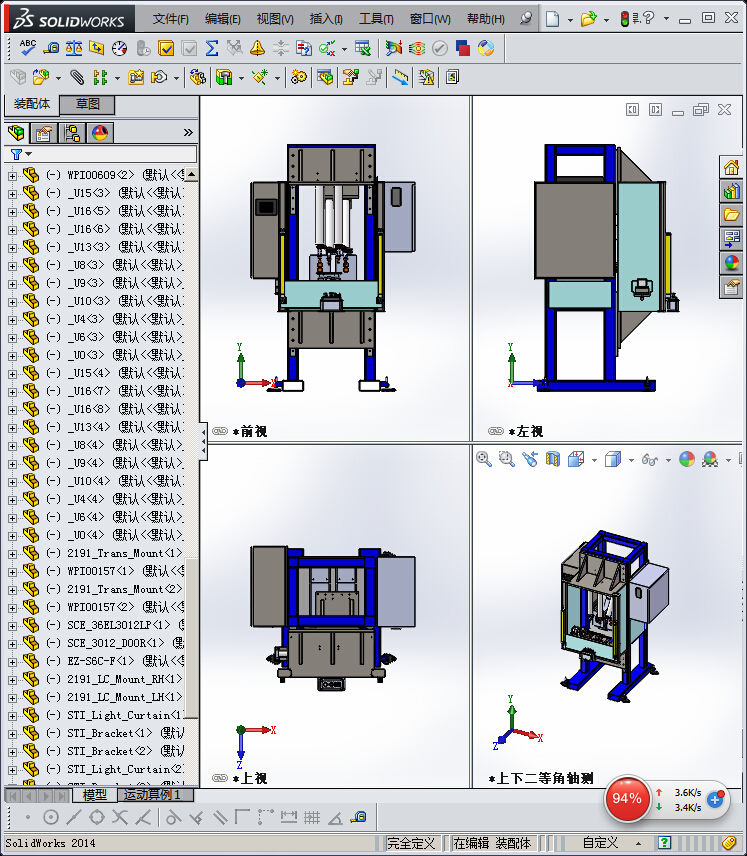The width and height of the screenshot is (747, 856).
Task: Open Section Properties tool
Action: coord(97,48)
